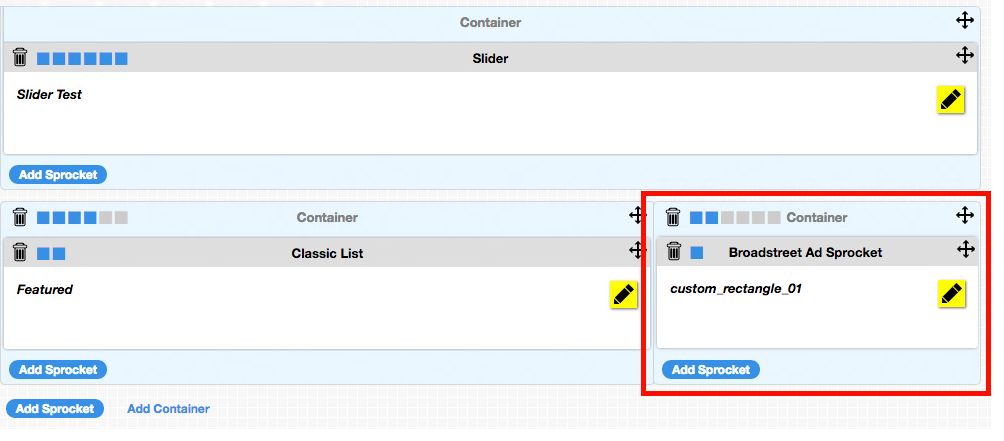Click Add Sprocket under Broadstreet Ad container
1004x441 pixels.
point(711,369)
